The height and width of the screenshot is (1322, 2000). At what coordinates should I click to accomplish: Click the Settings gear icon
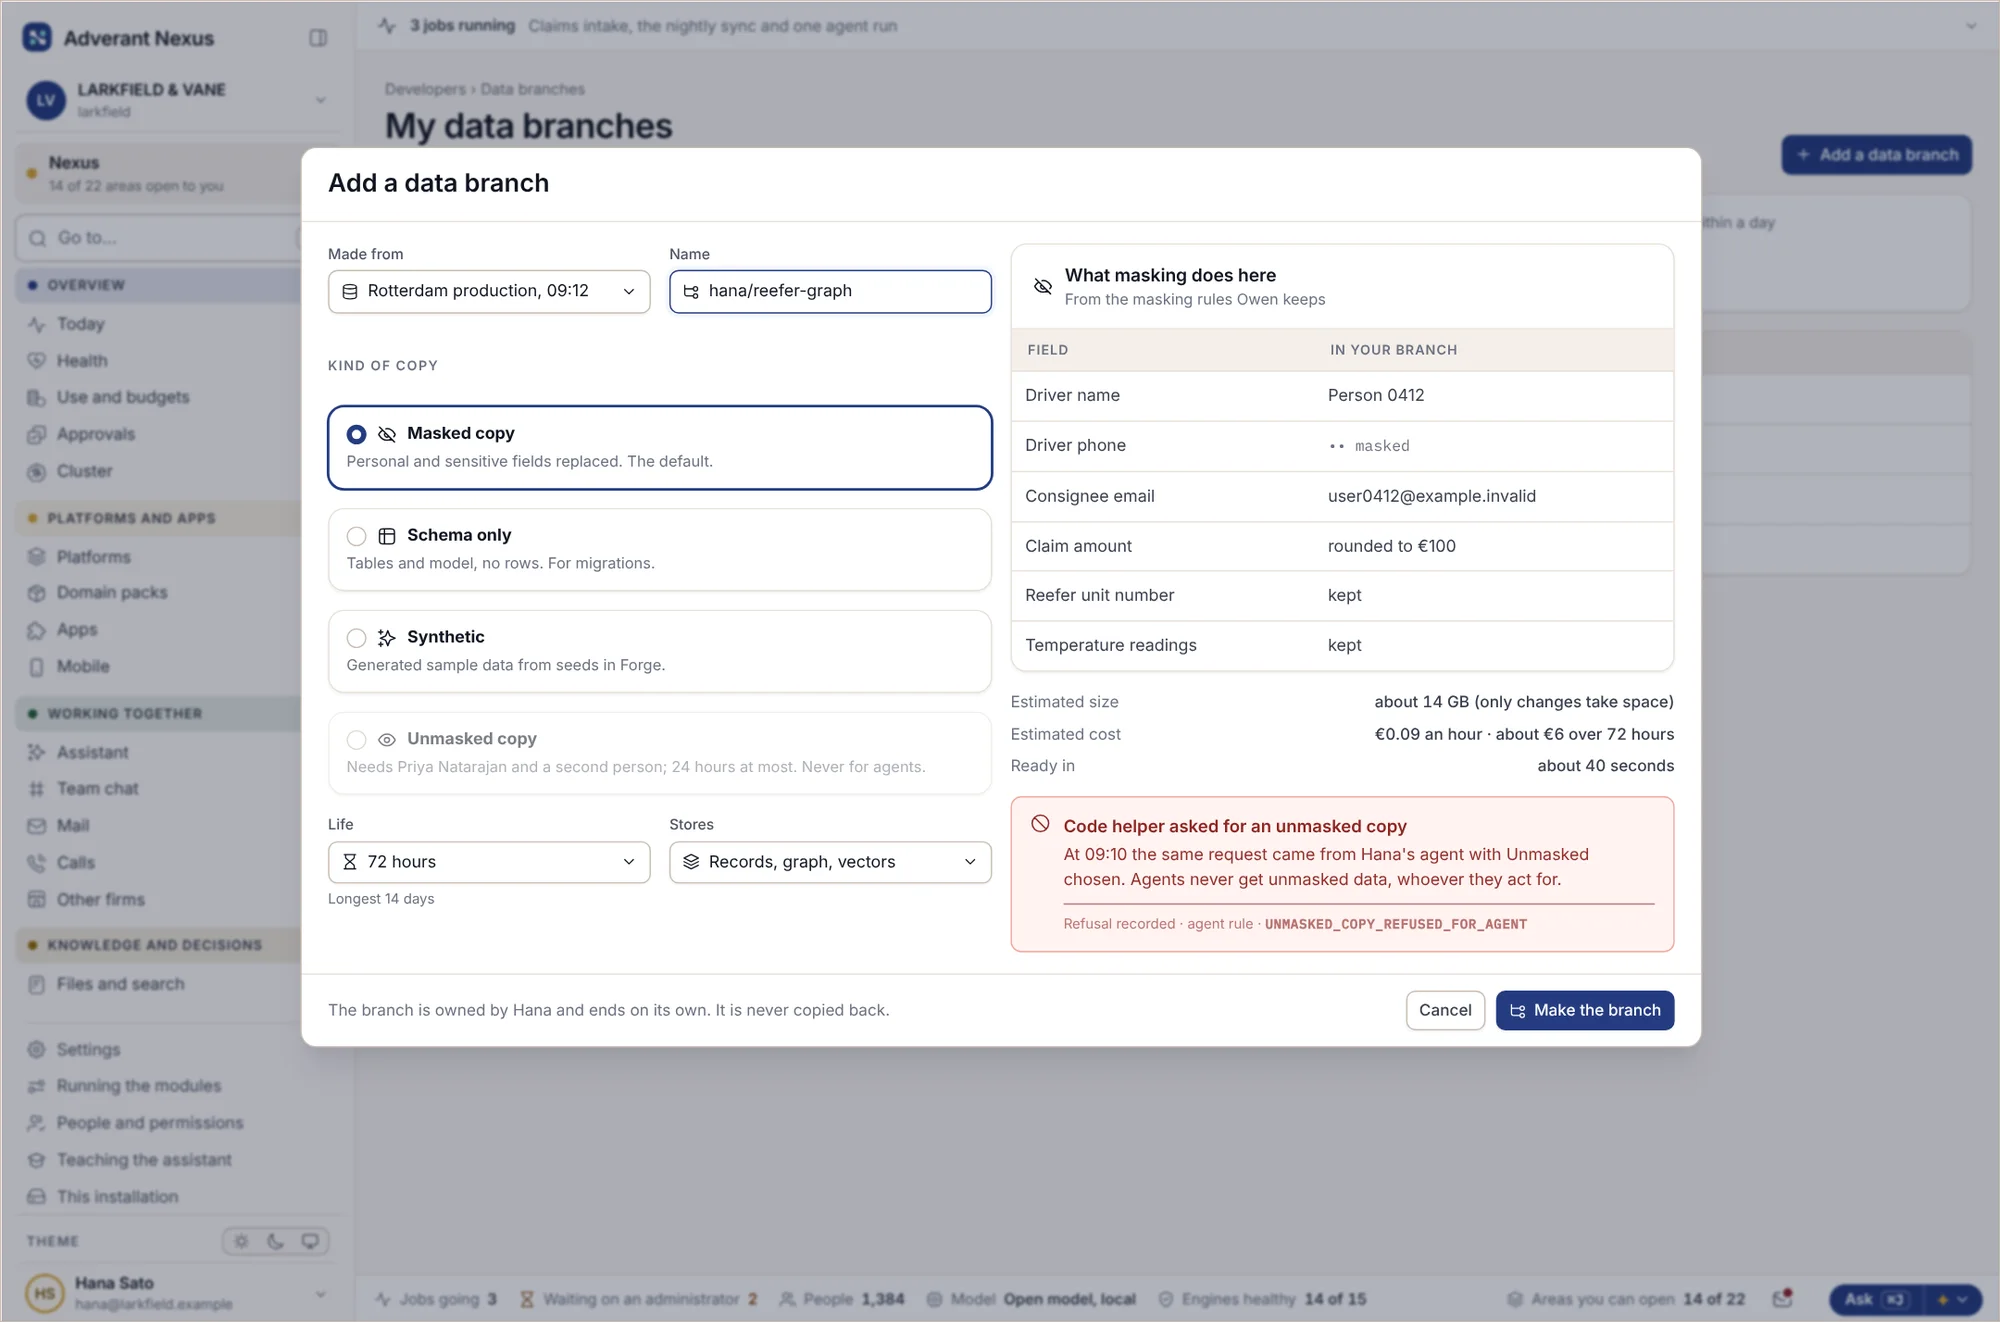[37, 1050]
